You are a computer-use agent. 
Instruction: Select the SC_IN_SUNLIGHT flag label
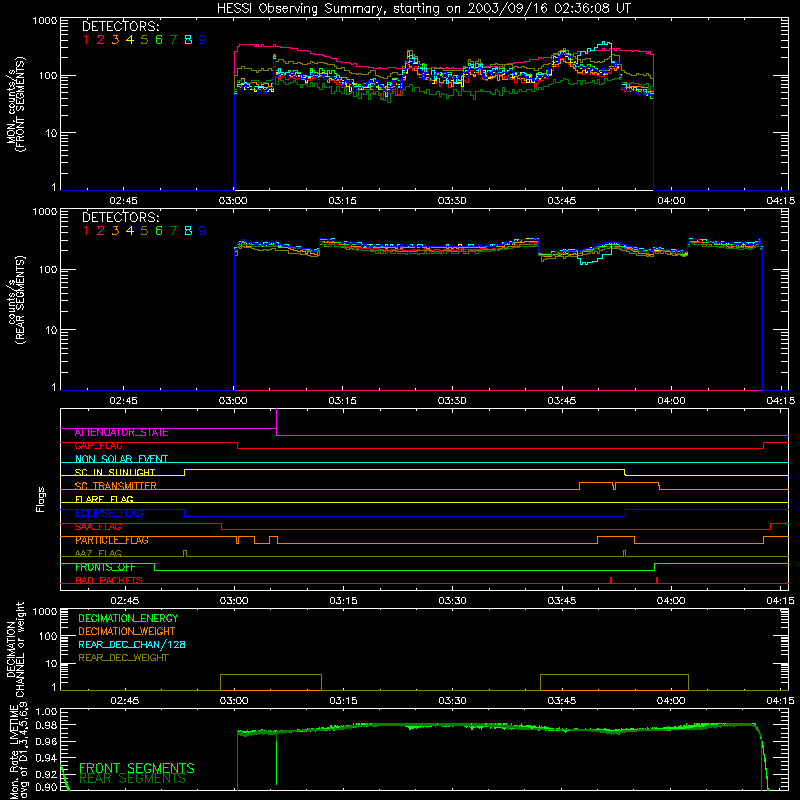point(115,472)
